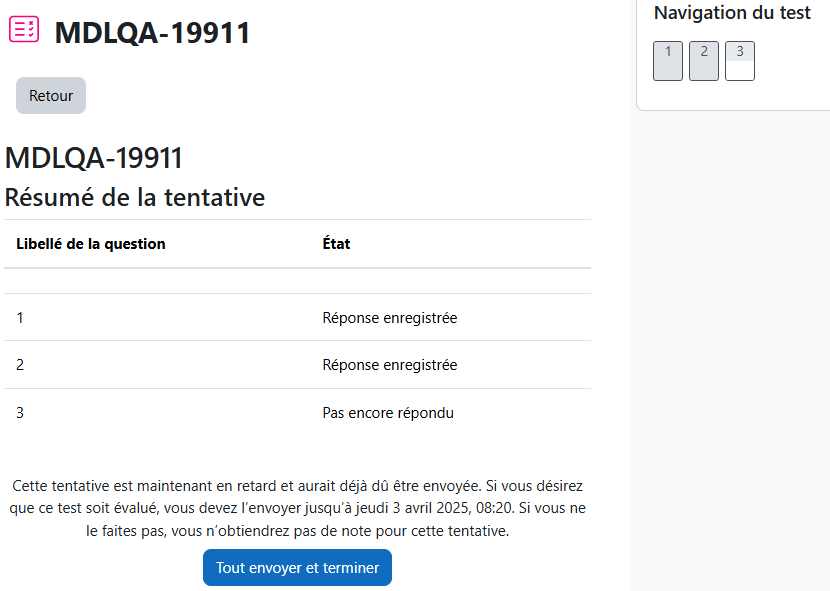Open question 2 from the summary table
830x591 pixels.
tap(20, 365)
